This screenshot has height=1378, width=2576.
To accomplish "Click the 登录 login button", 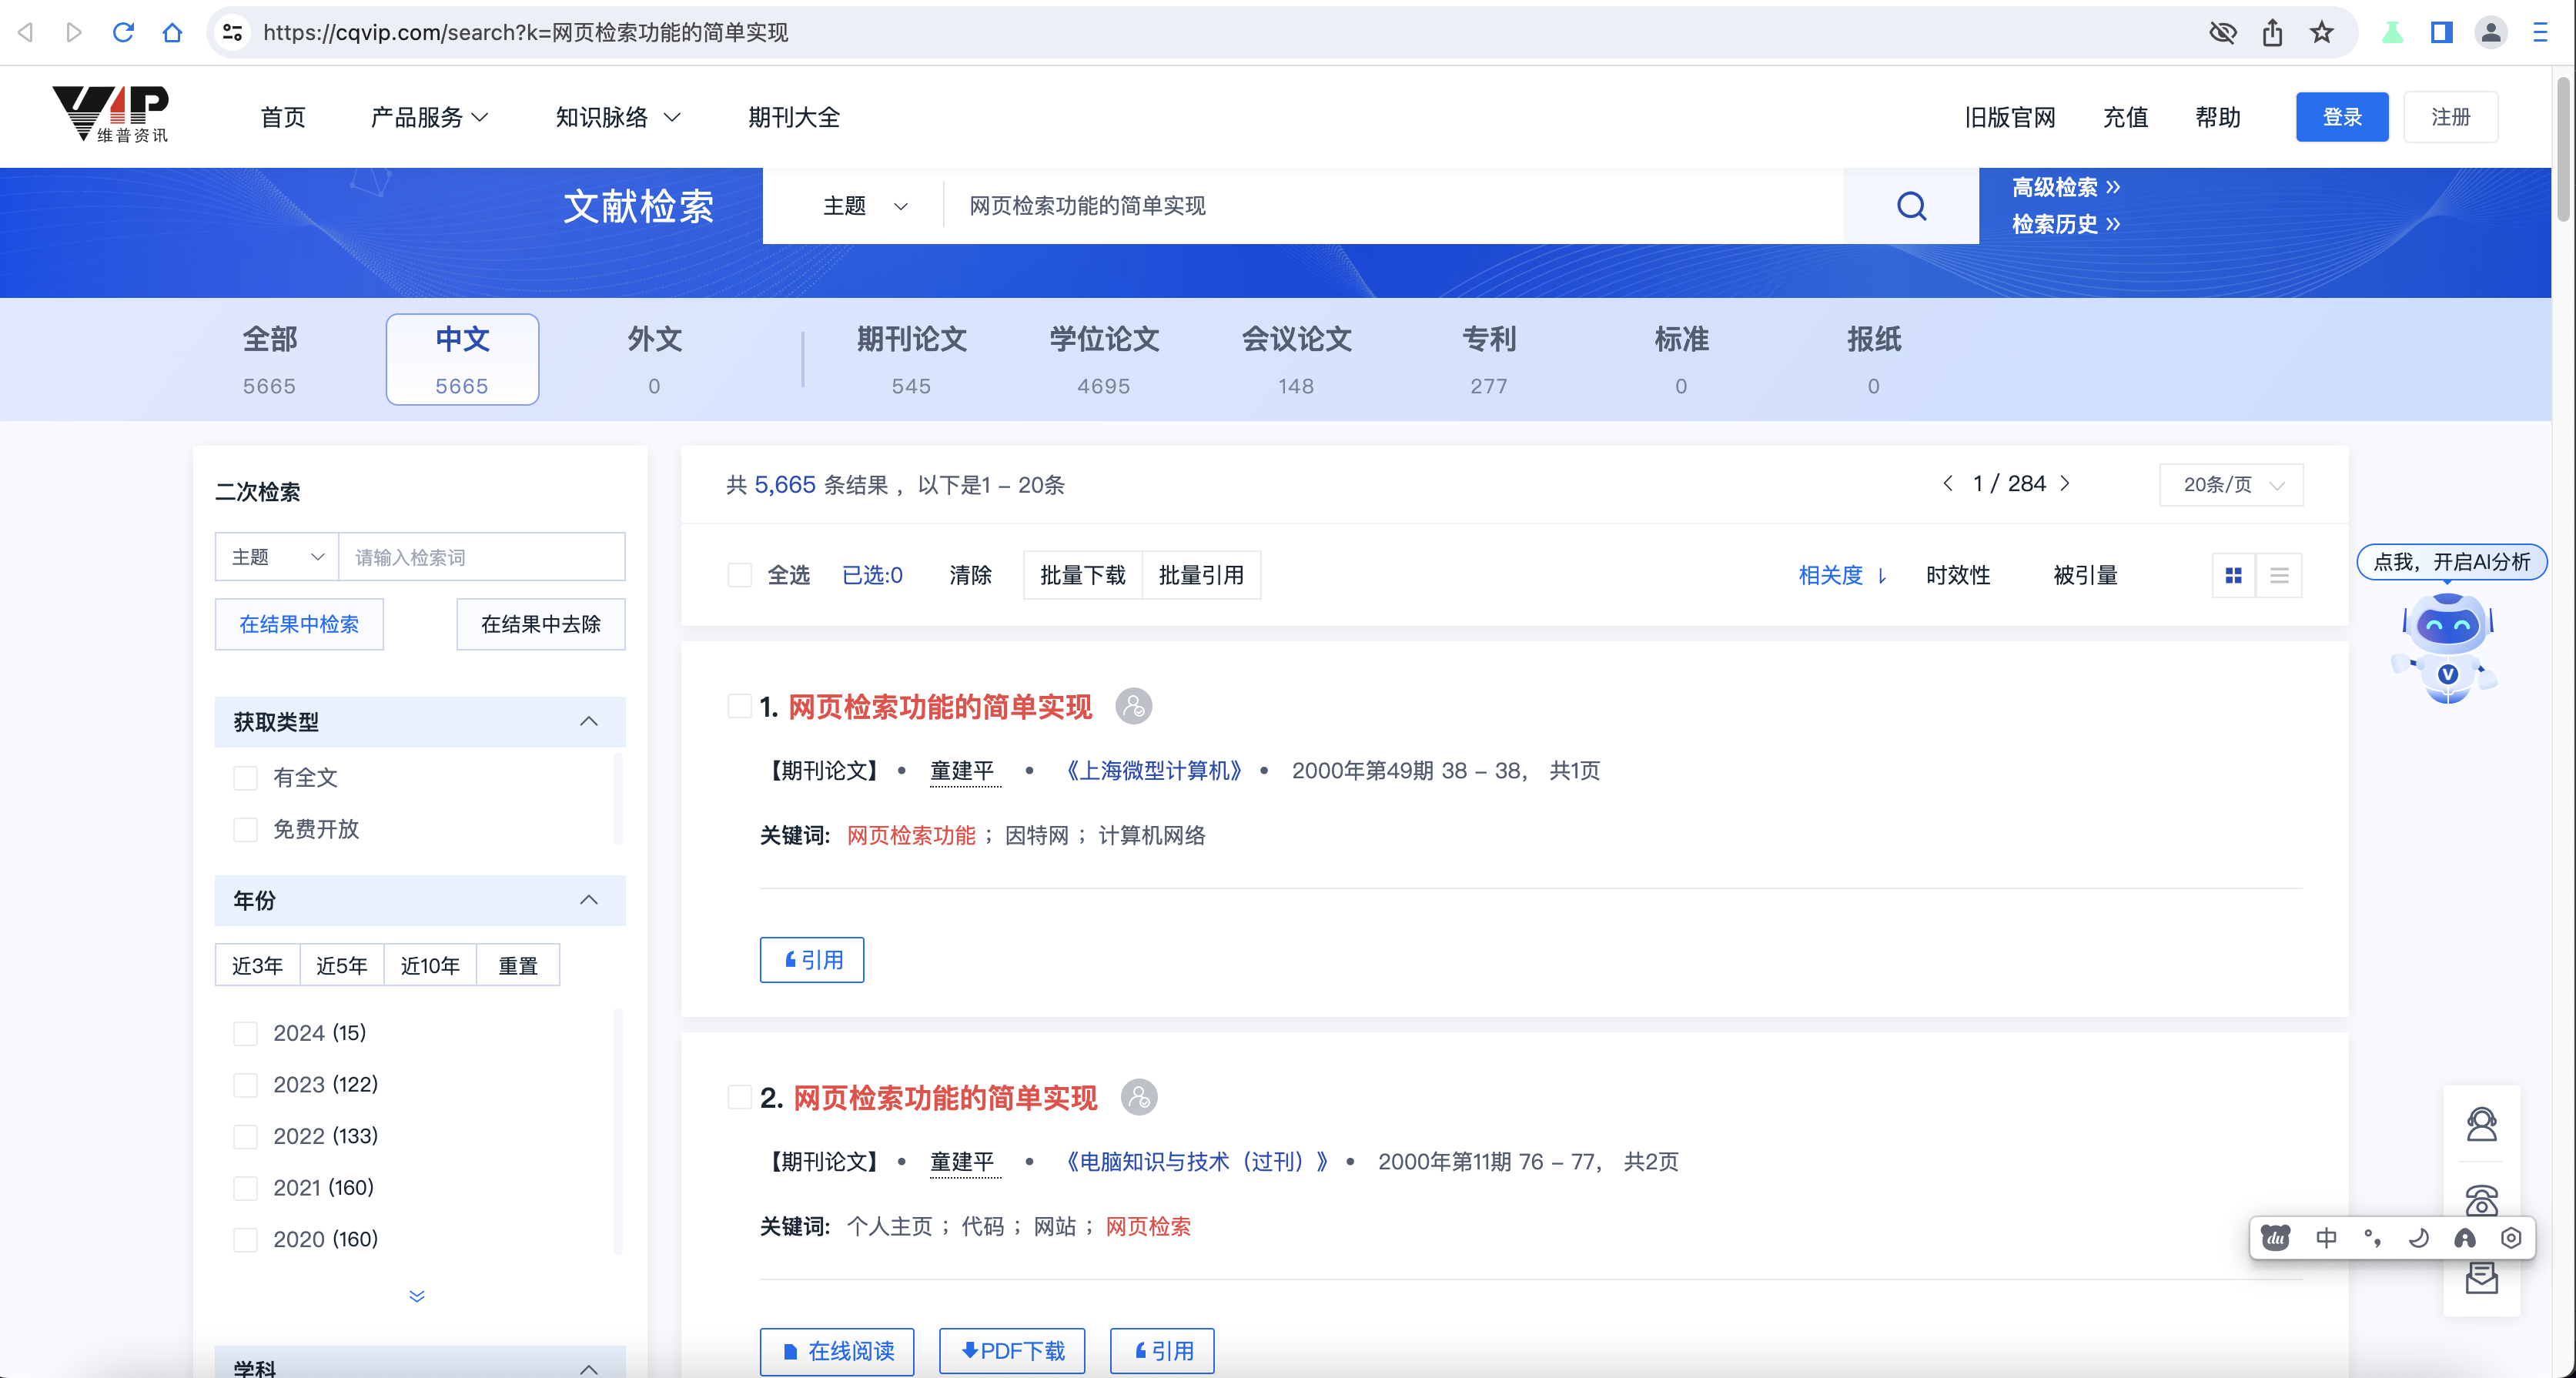I will (2342, 116).
